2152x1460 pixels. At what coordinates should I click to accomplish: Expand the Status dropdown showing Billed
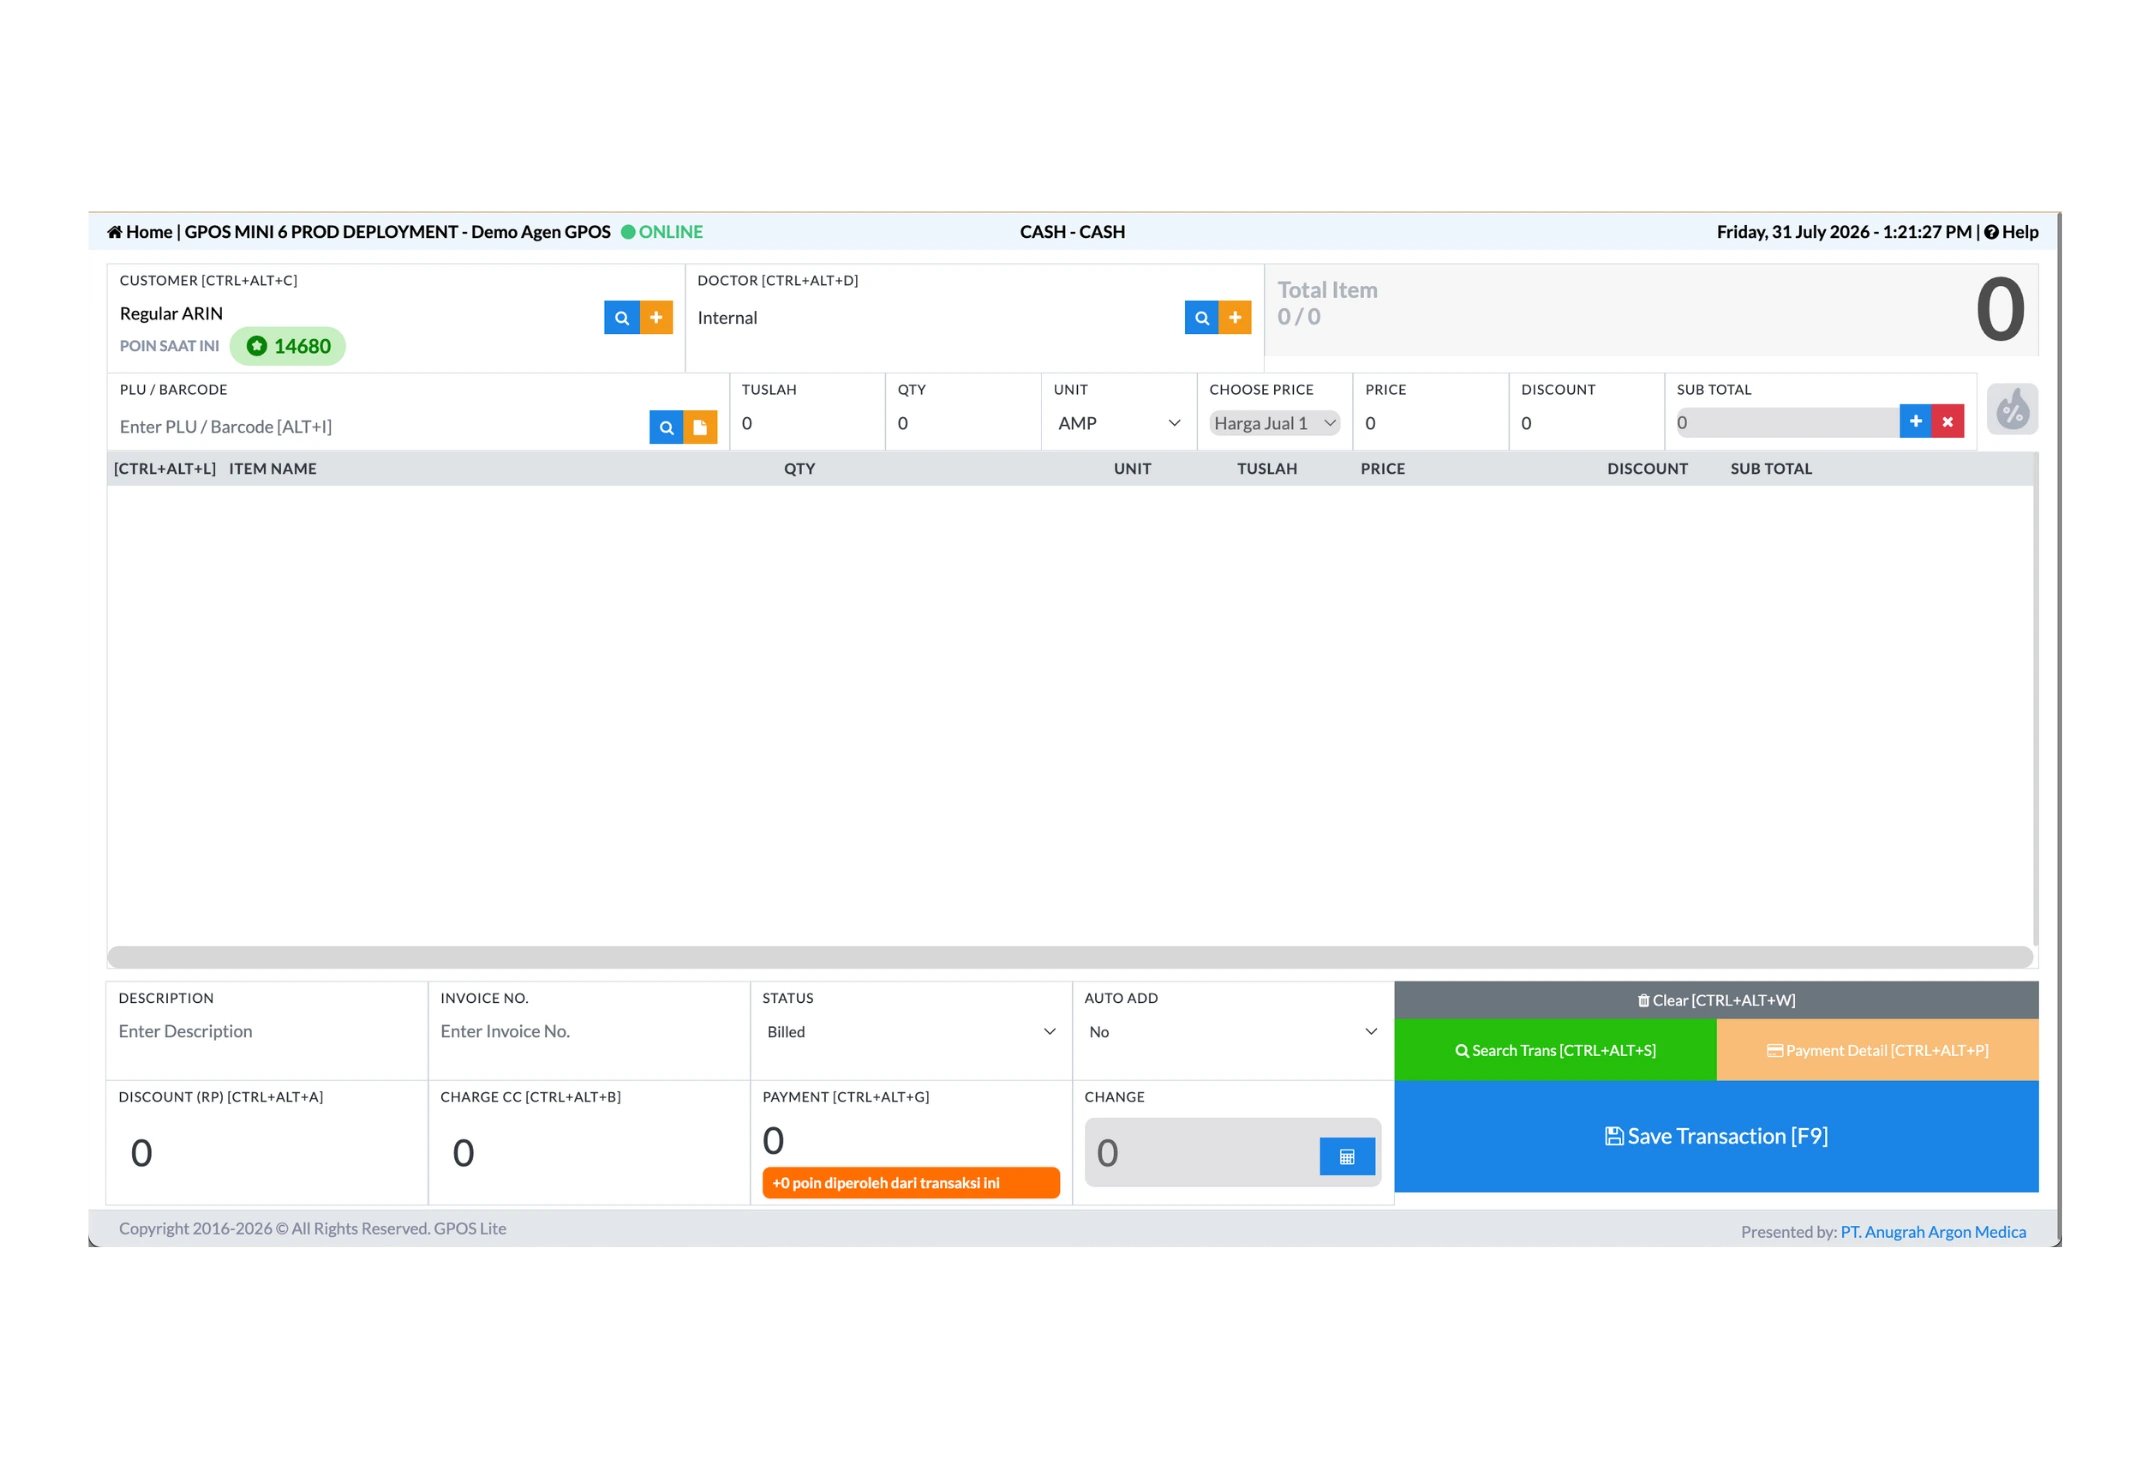tap(910, 1032)
